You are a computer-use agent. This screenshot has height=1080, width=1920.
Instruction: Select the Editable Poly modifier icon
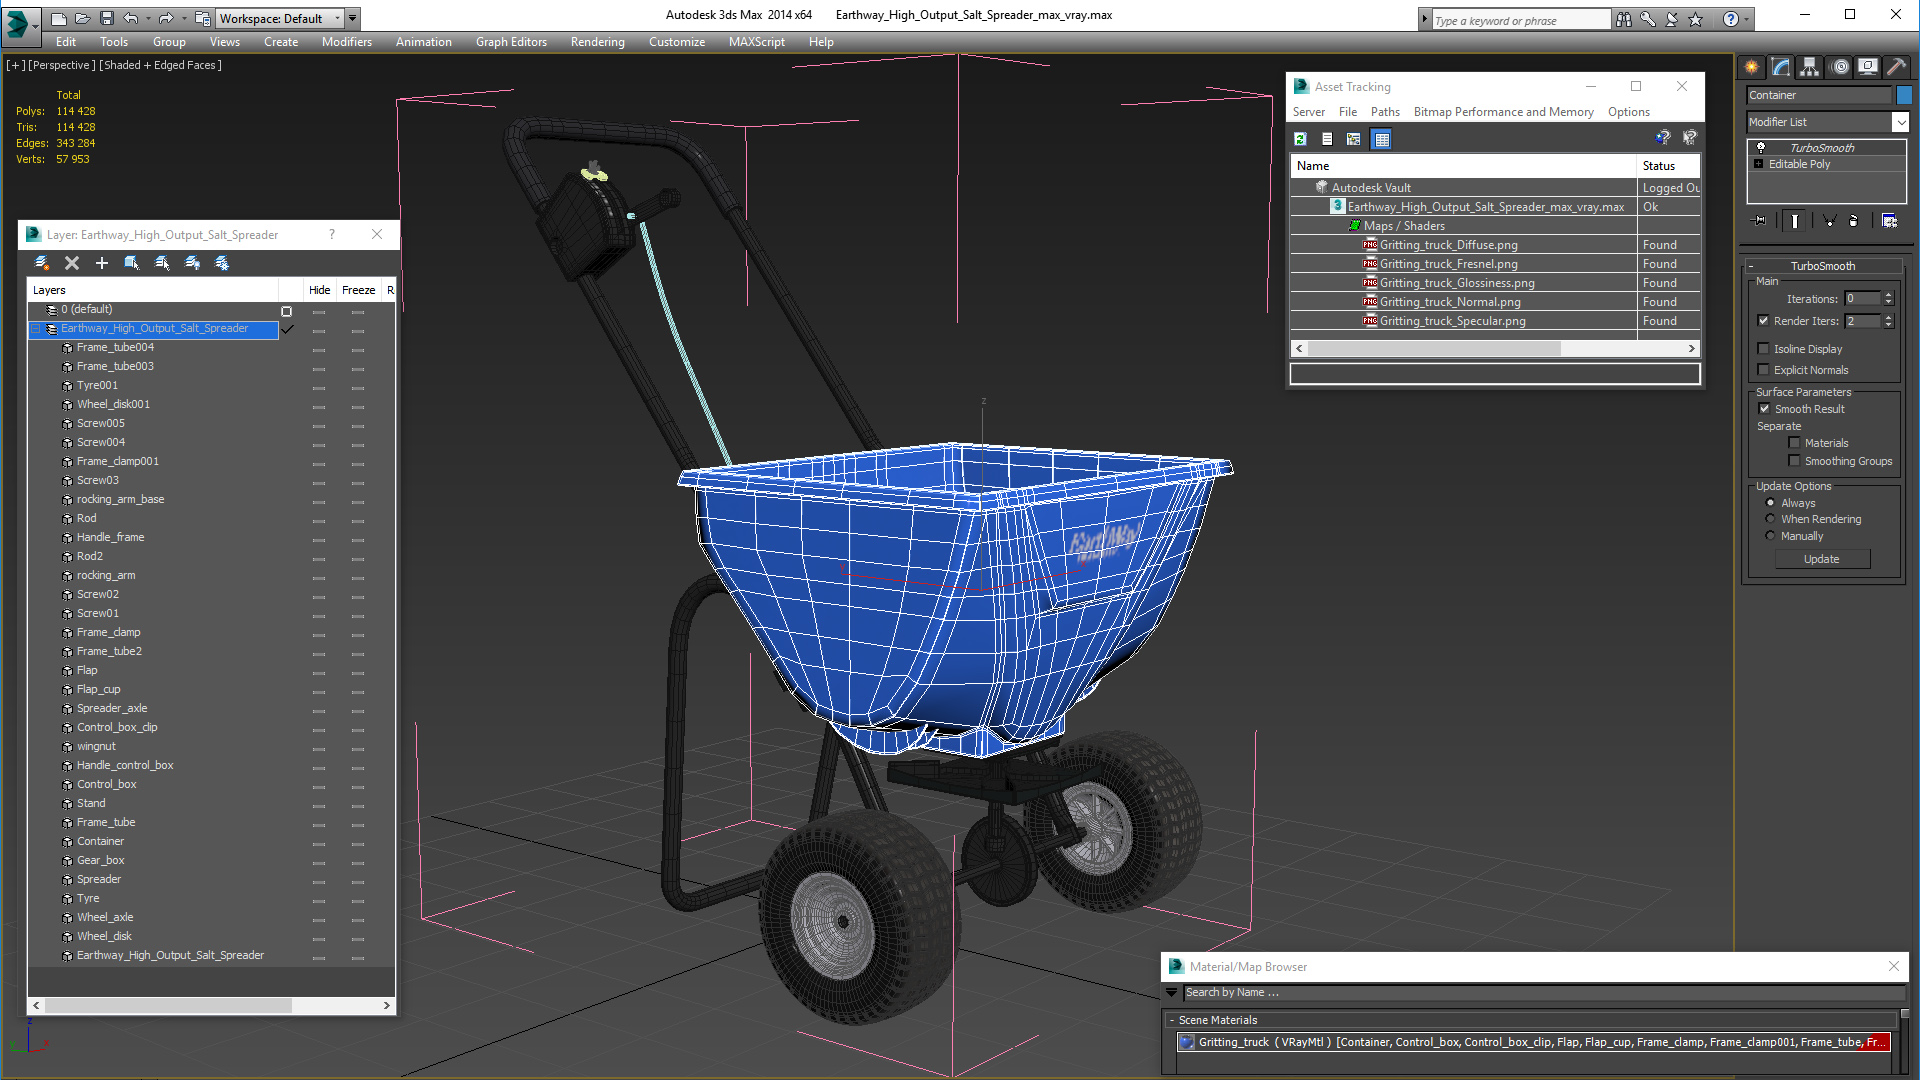click(1760, 165)
